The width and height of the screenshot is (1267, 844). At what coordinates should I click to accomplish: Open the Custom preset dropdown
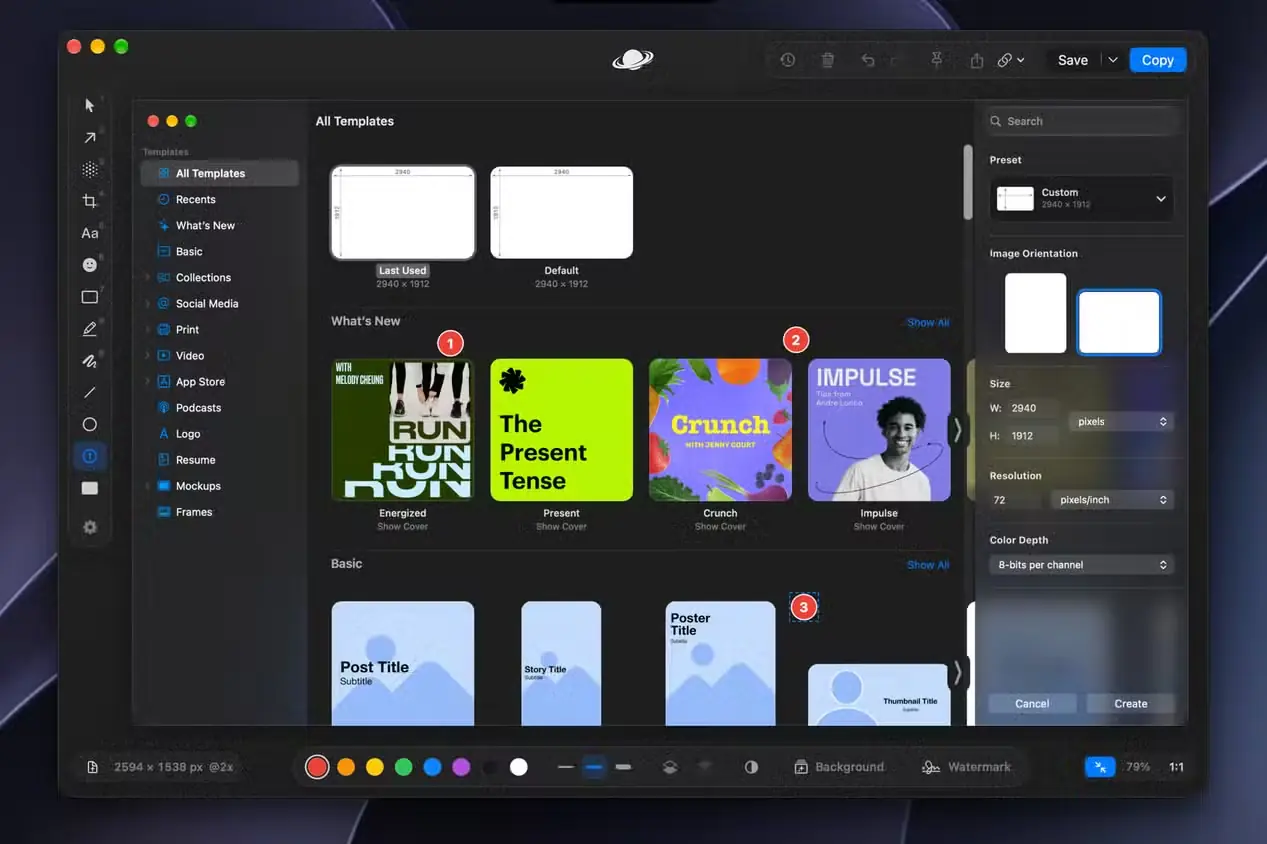tap(1081, 198)
